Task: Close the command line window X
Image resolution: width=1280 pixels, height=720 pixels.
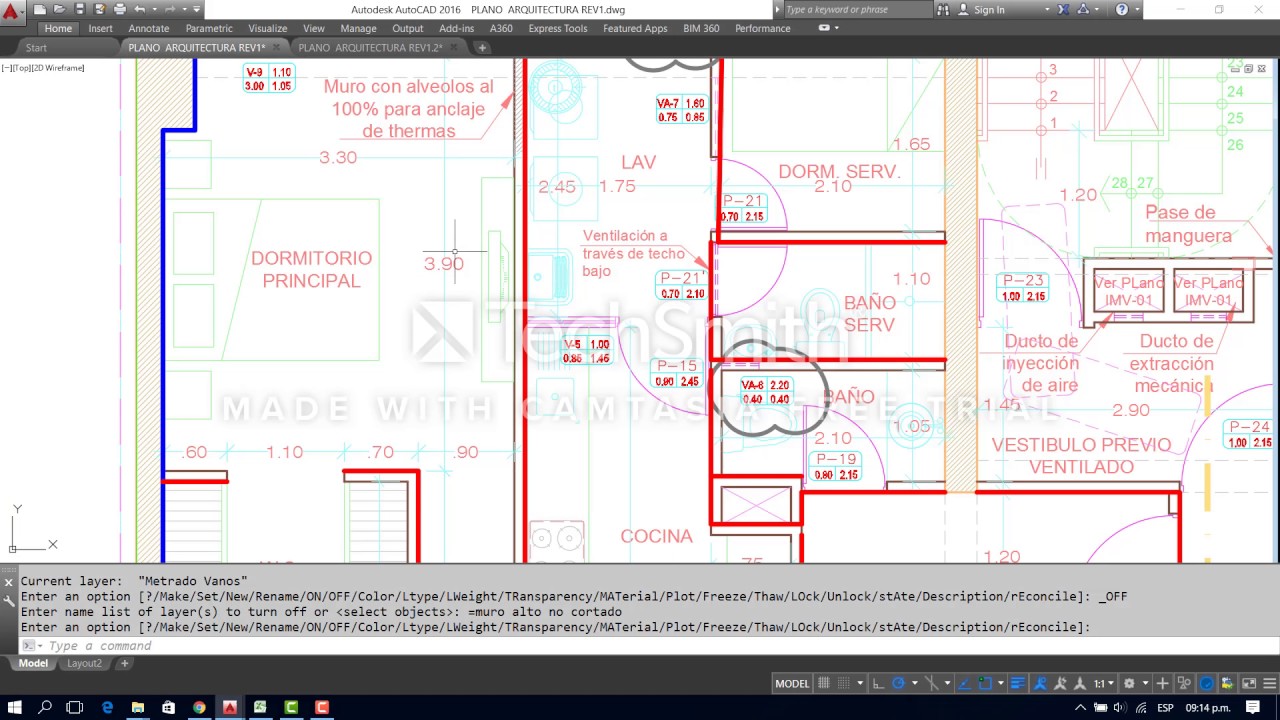Action: click(9, 581)
